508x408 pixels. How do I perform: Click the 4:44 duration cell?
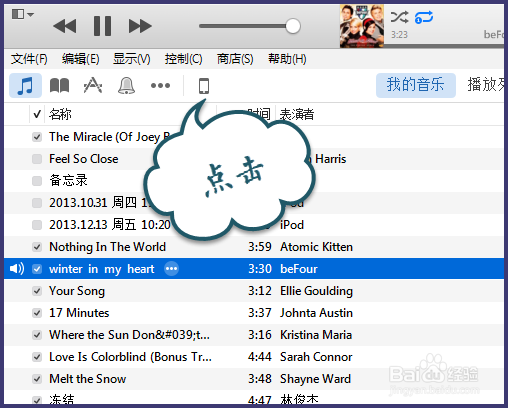pyautogui.click(x=260, y=357)
